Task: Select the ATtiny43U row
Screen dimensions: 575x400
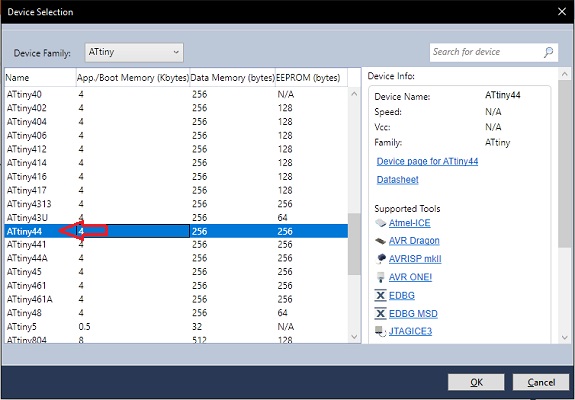Action: 176,218
